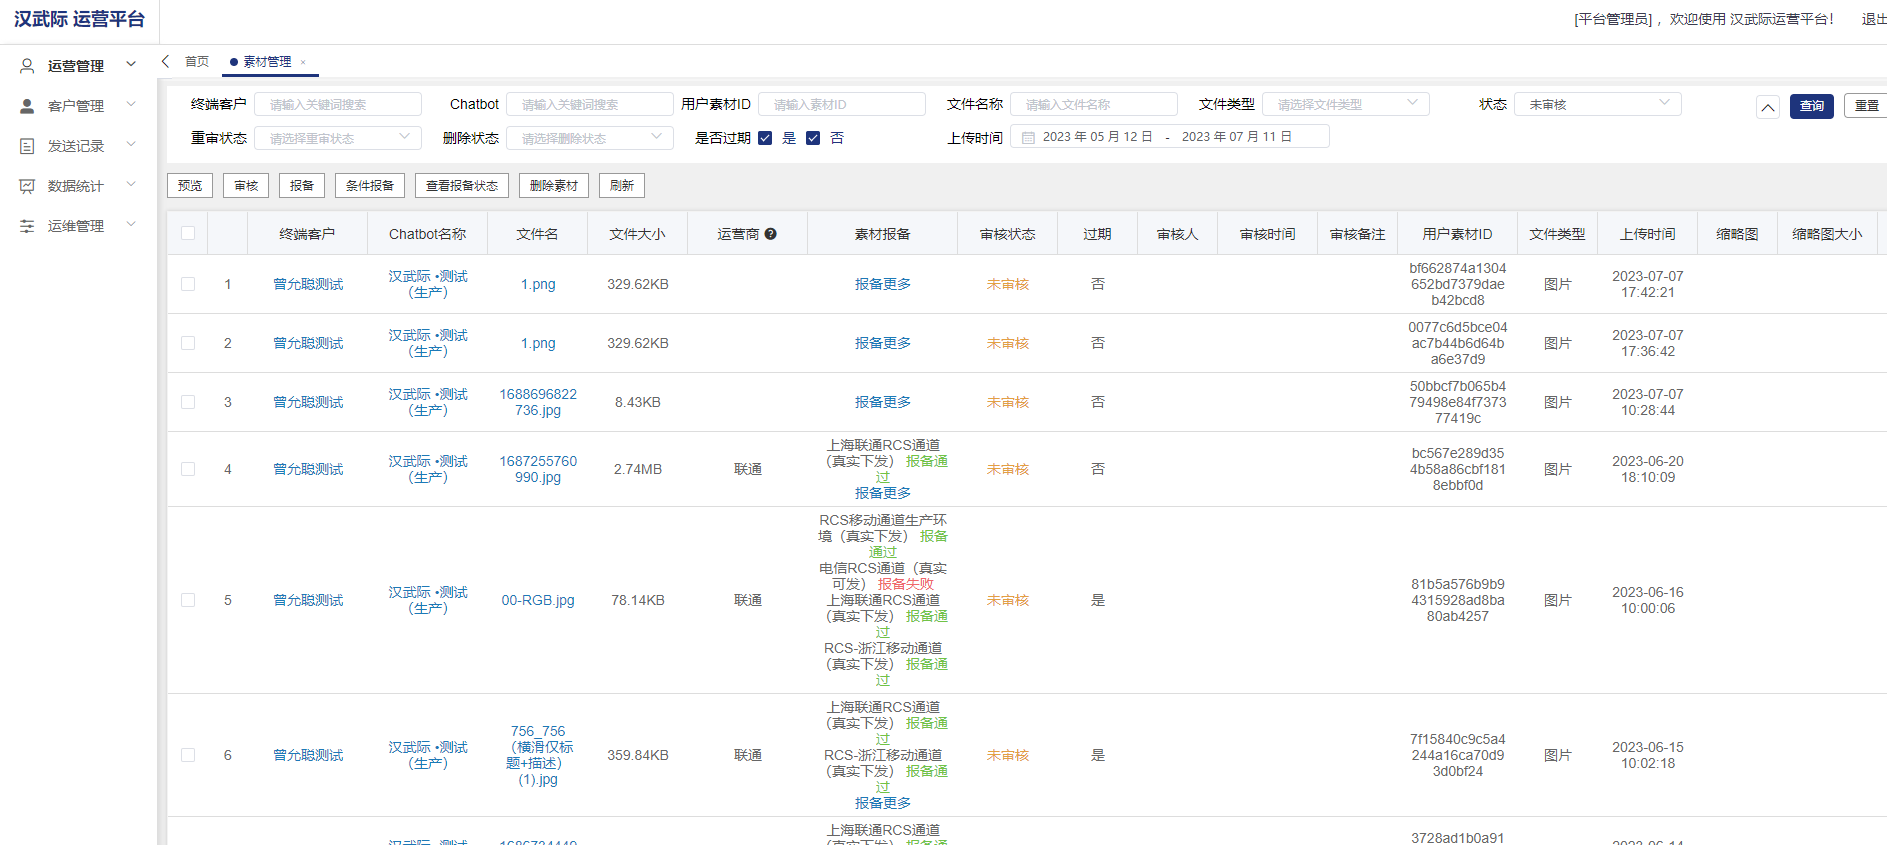Open the 删除状态 dropdown
Image resolution: width=1887 pixels, height=845 pixels.
(x=589, y=138)
